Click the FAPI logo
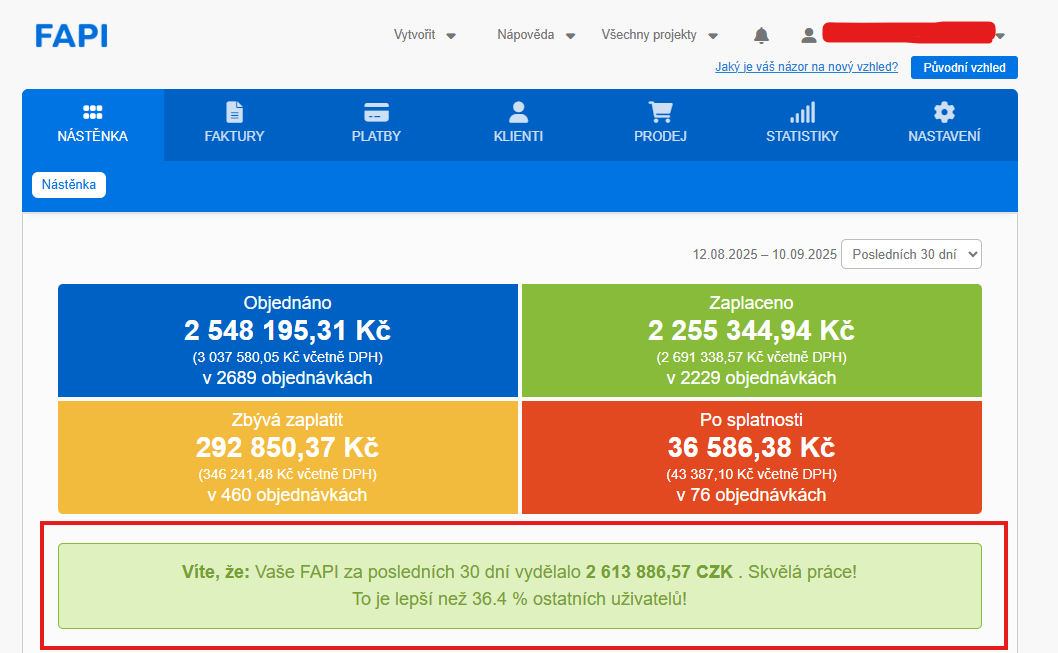This screenshot has width=1058, height=653. pyautogui.click(x=72, y=36)
